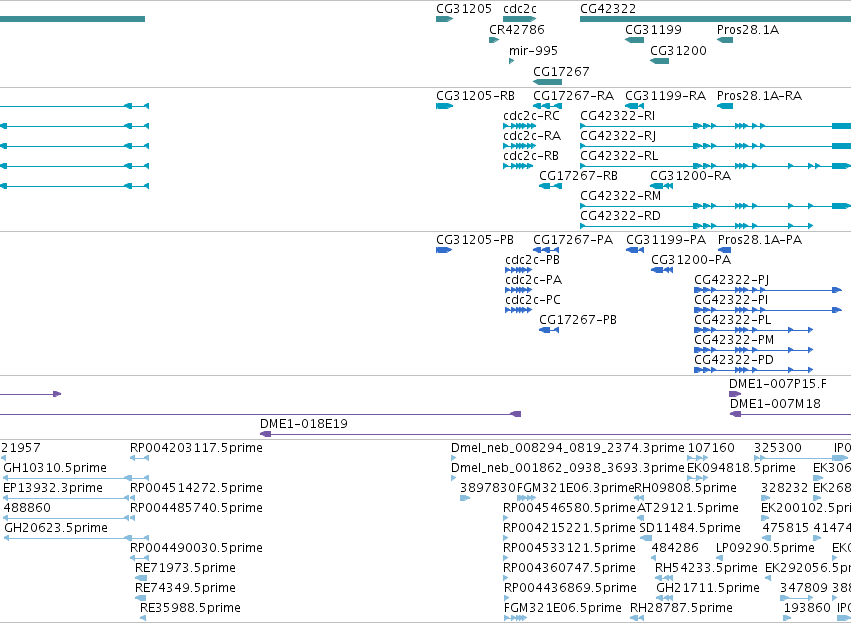Image resolution: width=851 pixels, height=623 pixels.
Task: Click the CG42322 gene label
Action: 608,9
